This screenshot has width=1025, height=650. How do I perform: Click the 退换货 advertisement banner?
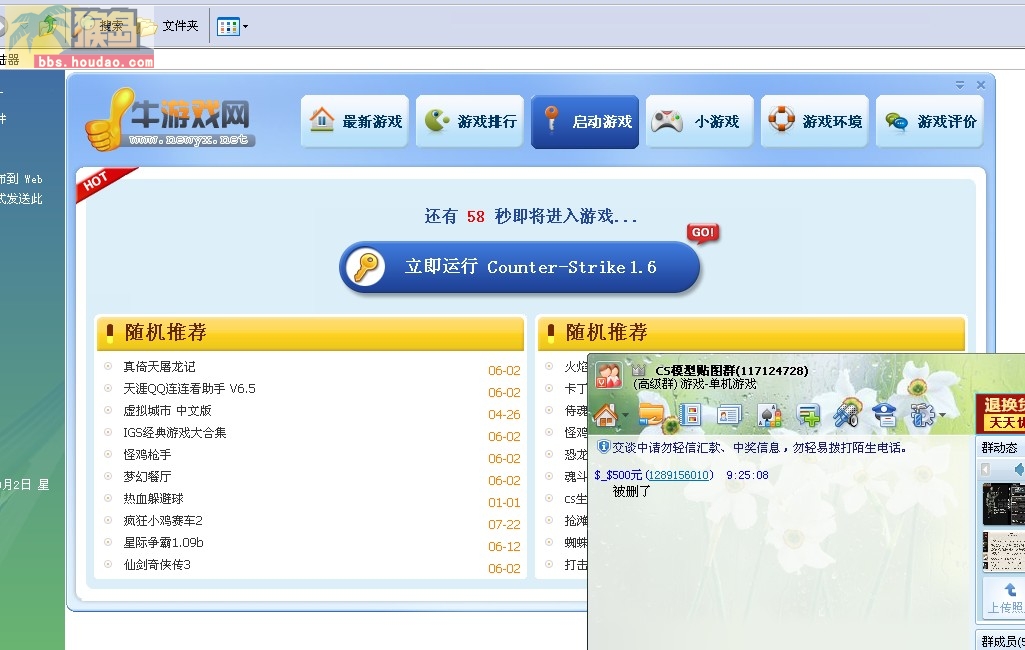[x=1000, y=413]
